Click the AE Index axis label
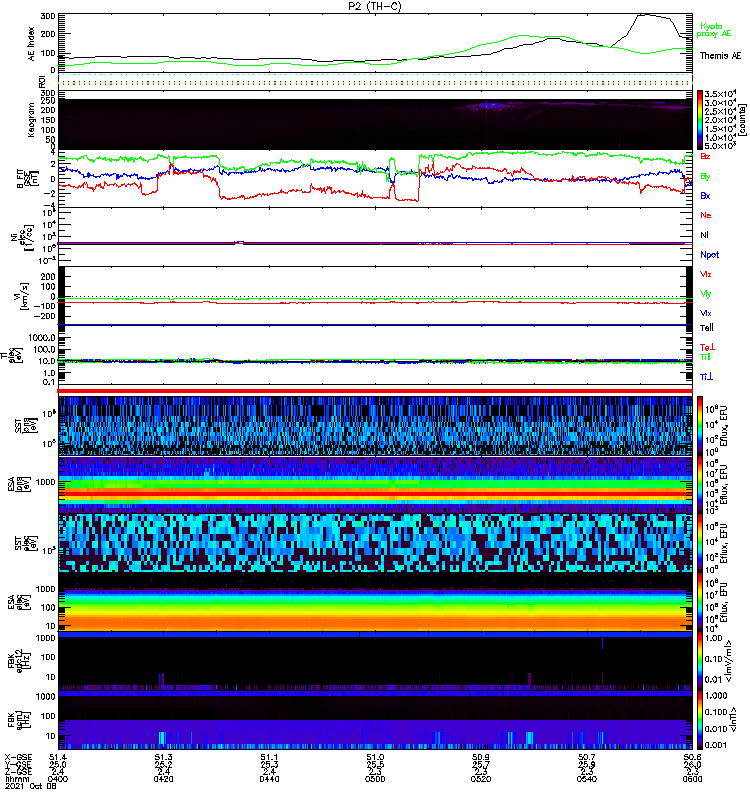The height and width of the screenshot is (800, 750). (32, 43)
